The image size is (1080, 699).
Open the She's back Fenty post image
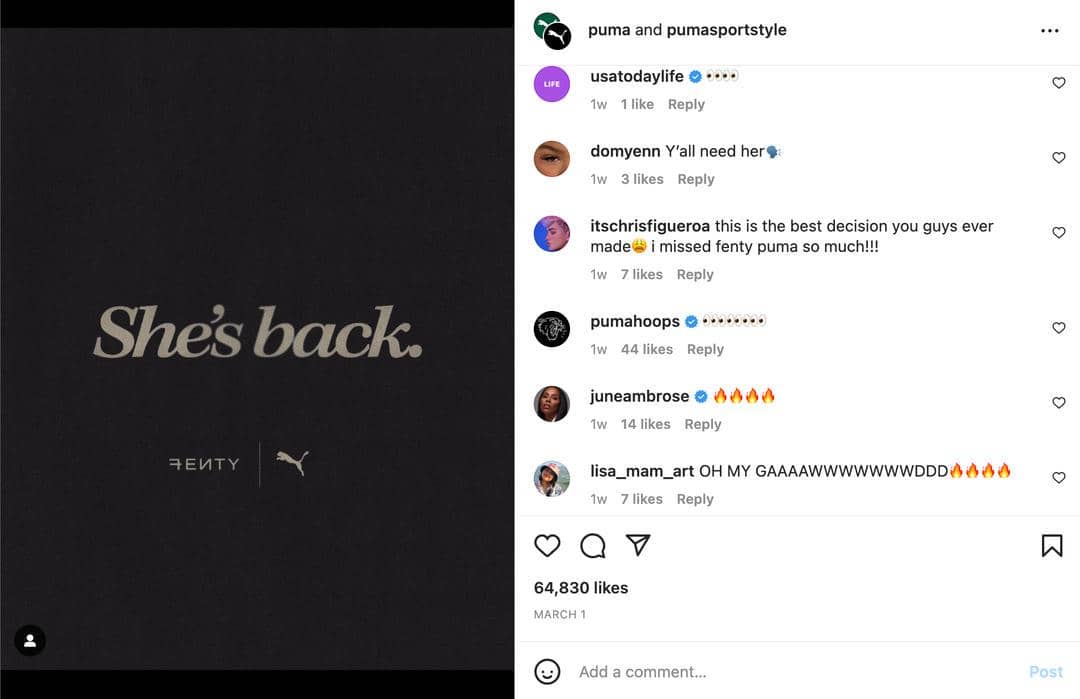pos(257,348)
